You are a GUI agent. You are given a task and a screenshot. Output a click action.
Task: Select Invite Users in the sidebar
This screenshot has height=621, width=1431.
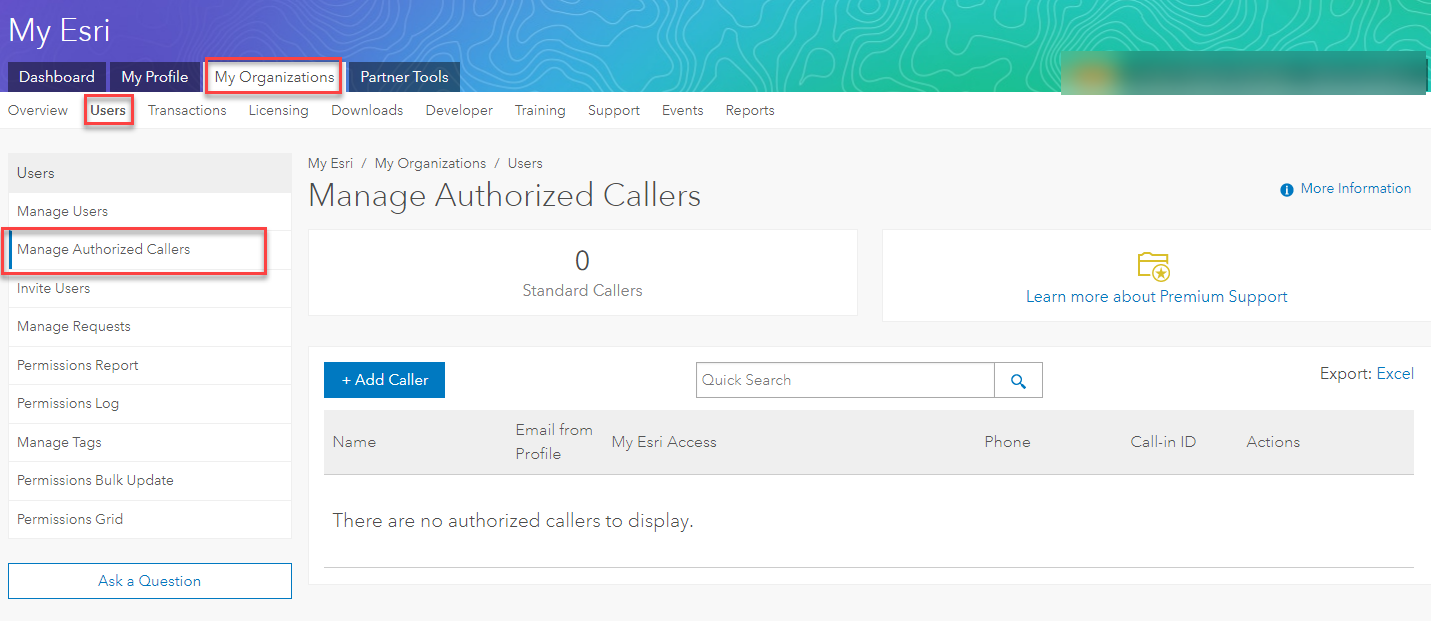[x=54, y=289]
